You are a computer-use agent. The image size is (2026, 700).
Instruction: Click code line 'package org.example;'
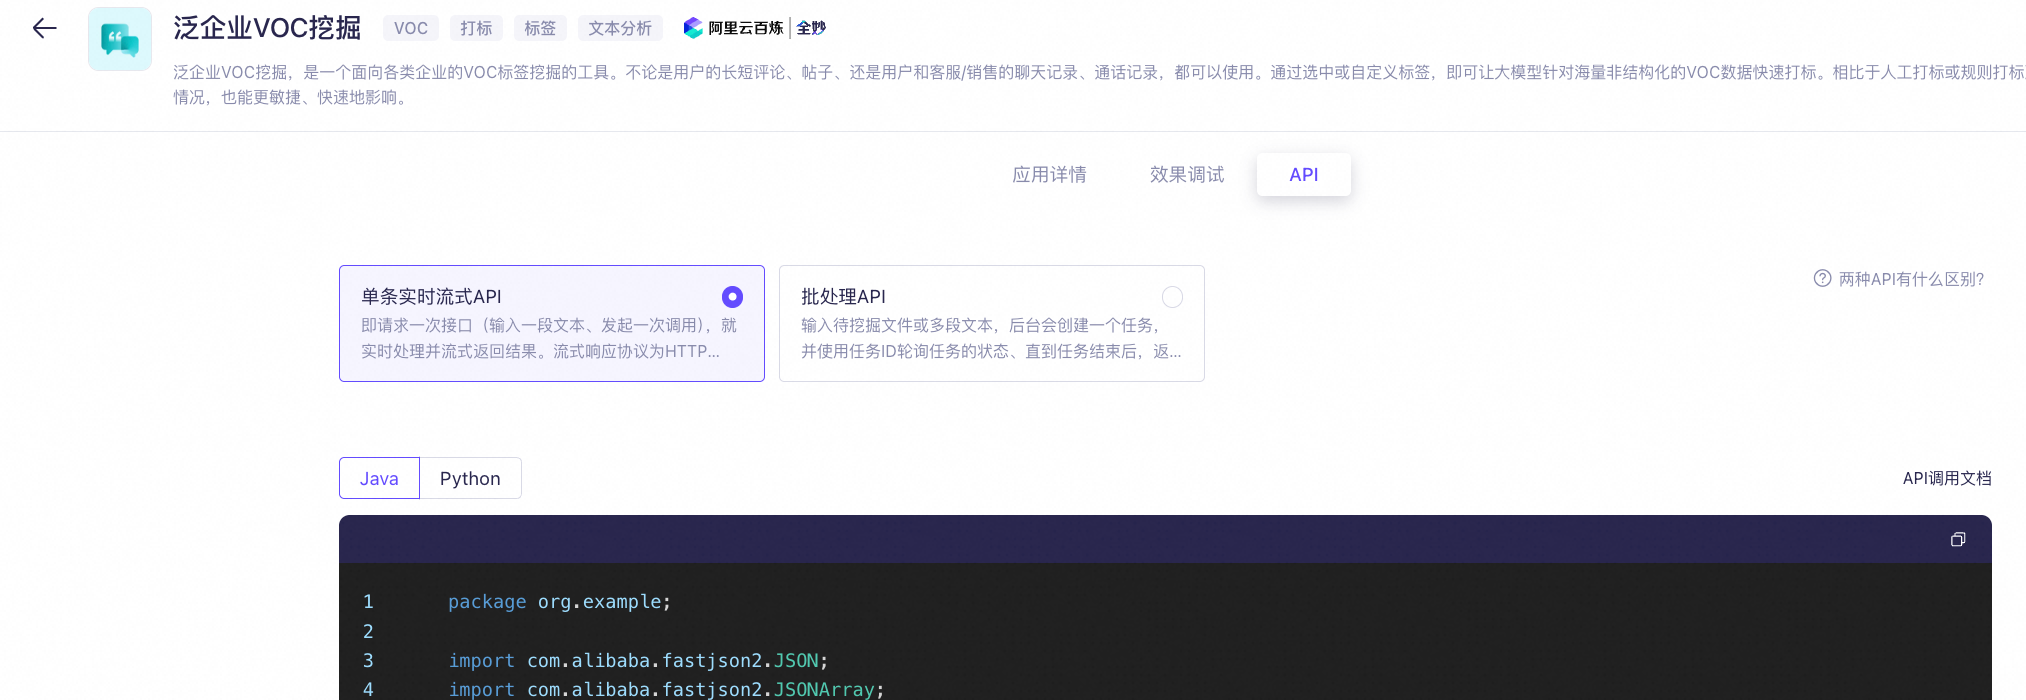pyautogui.click(x=559, y=602)
